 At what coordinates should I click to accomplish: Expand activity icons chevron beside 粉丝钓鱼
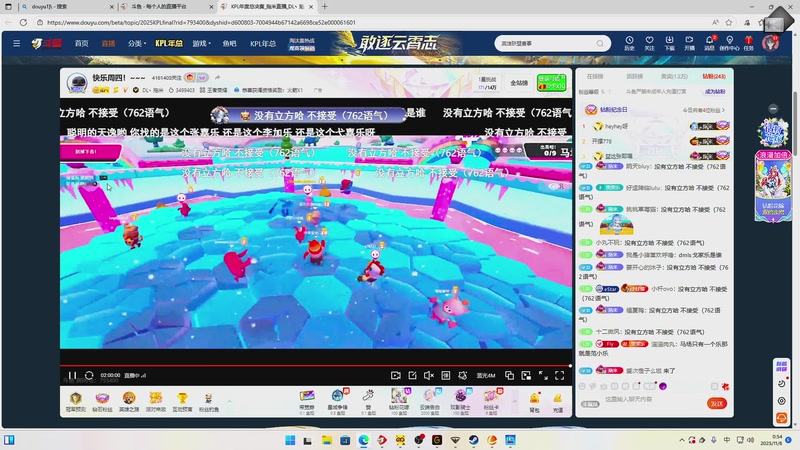pyautogui.click(x=229, y=402)
